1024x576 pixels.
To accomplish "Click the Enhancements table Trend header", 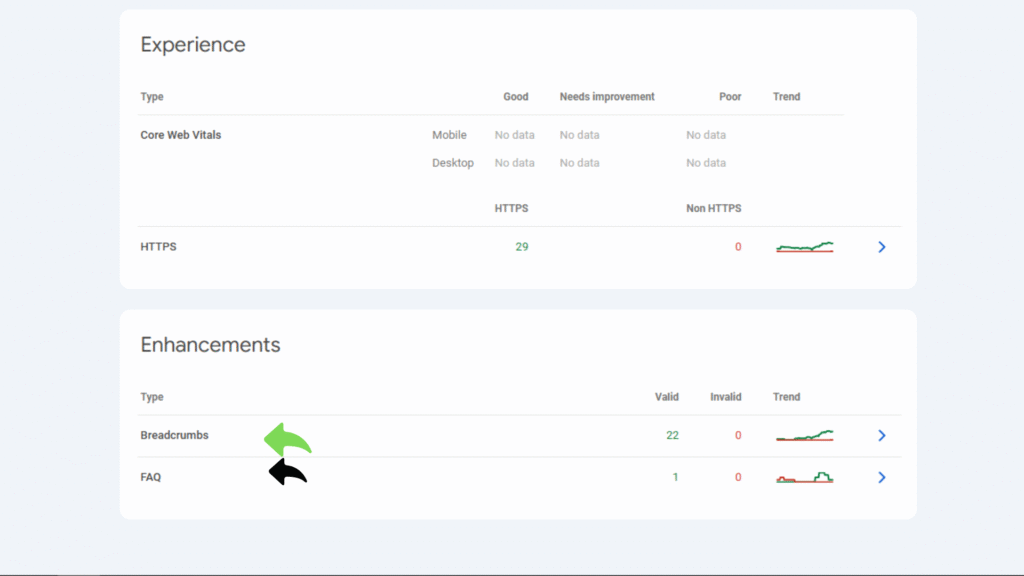I will (x=786, y=397).
